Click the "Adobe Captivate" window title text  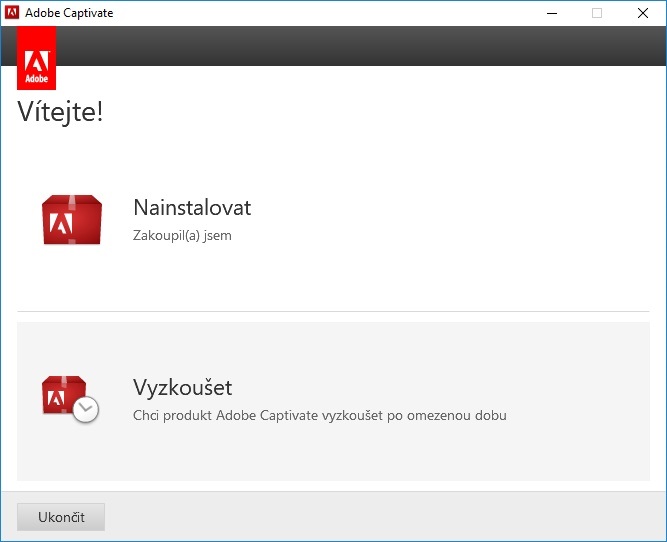[x=69, y=13]
